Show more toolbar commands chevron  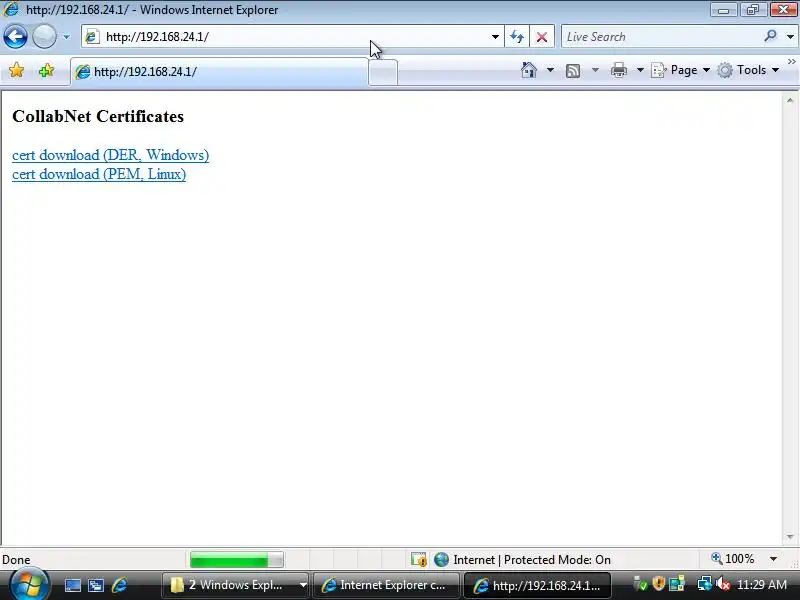(791, 62)
